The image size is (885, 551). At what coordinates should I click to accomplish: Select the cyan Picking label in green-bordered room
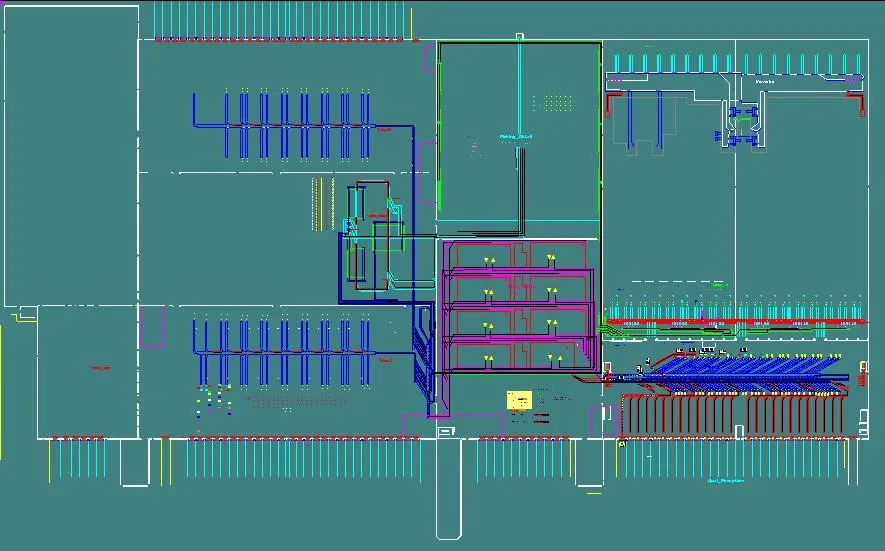point(516,137)
